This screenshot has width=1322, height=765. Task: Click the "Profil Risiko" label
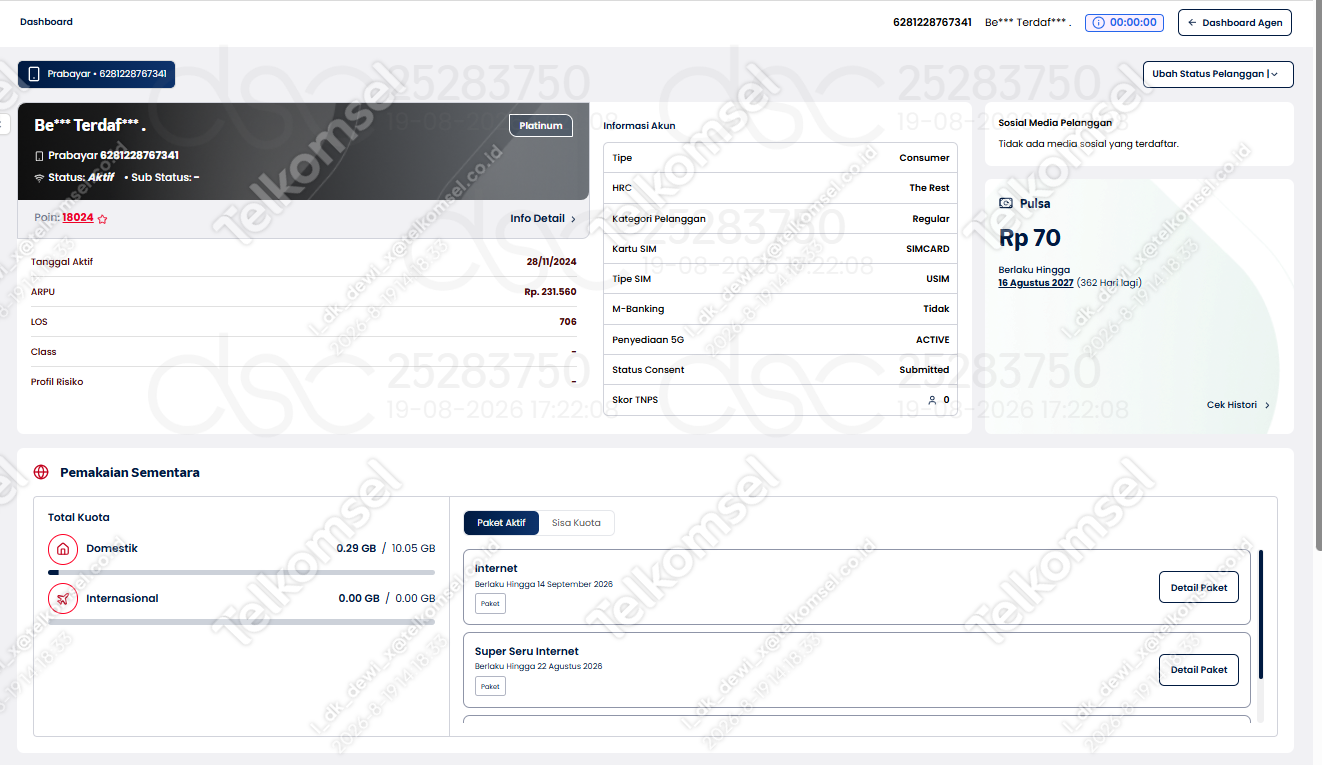click(x=57, y=382)
